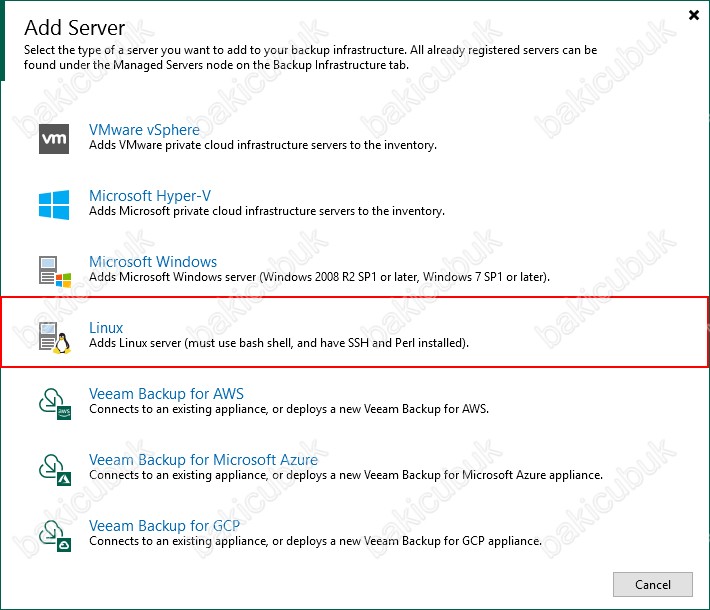
Task: Select the Microsoft Windows server type
Action: (153, 262)
